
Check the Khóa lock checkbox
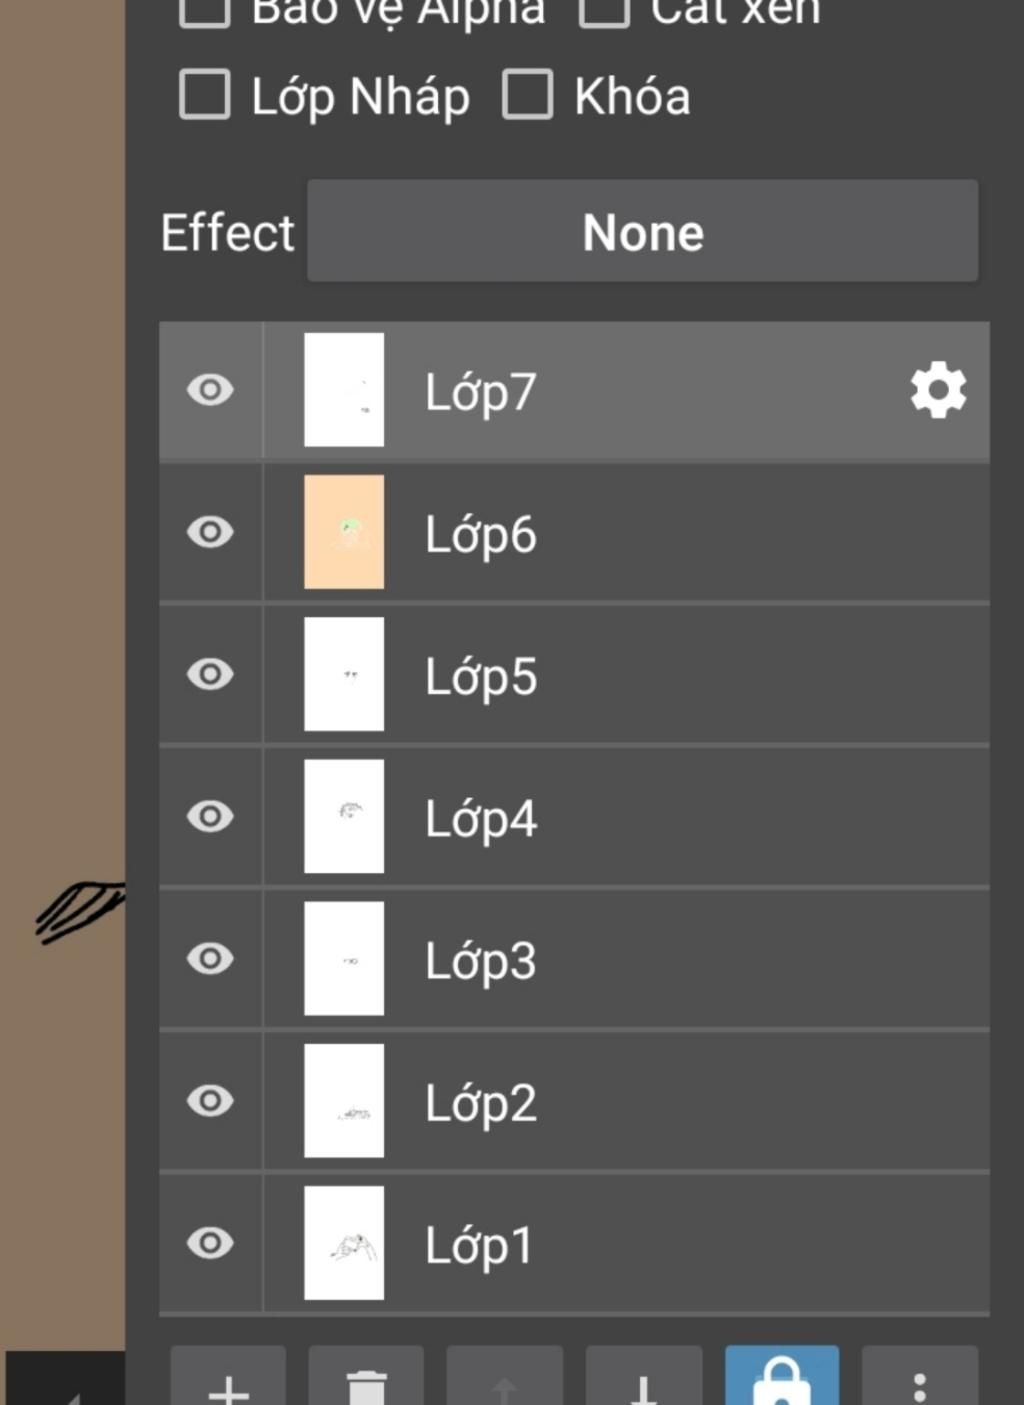(x=527, y=95)
